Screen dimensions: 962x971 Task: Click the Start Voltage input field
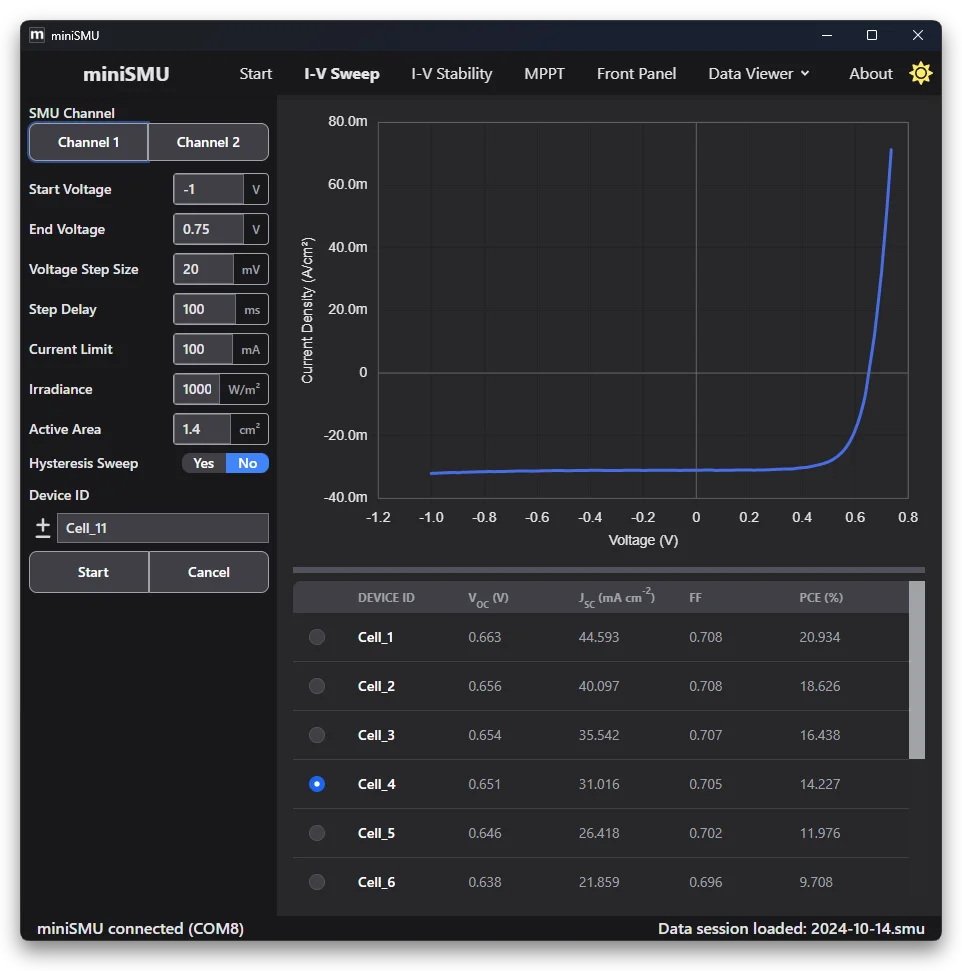pos(208,189)
